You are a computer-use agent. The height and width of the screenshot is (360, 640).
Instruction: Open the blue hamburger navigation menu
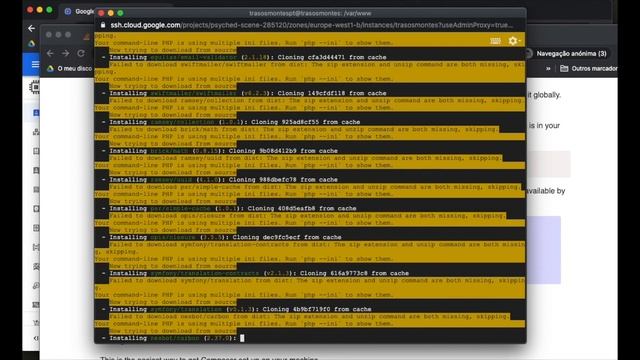(x=35, y=64)
